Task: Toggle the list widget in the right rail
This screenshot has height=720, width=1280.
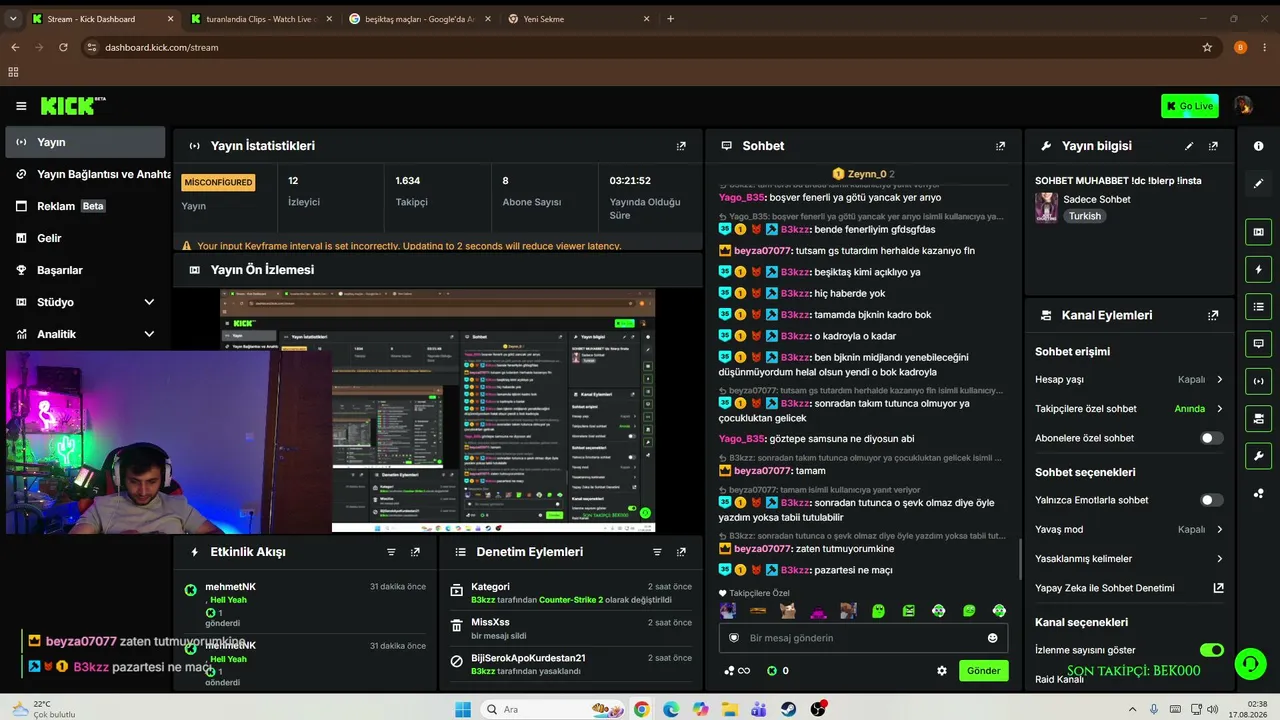Action: click(x=1258, y=306)
